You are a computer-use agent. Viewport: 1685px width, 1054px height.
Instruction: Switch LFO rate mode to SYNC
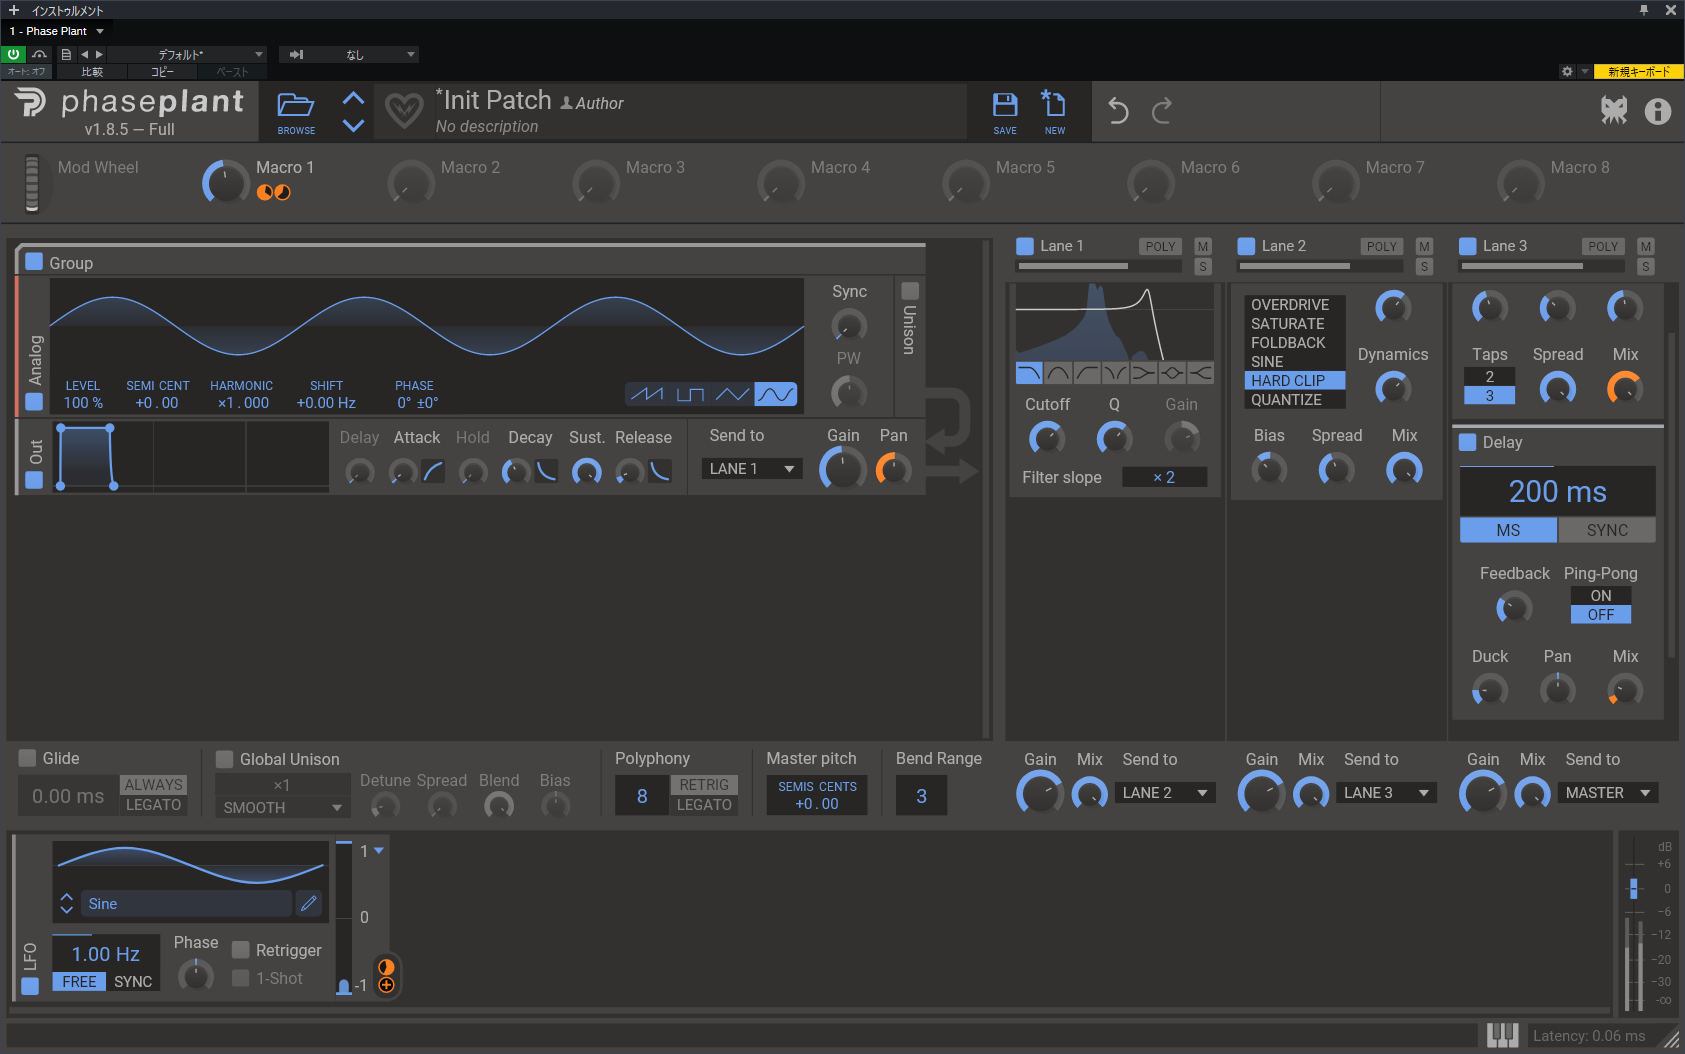[x=133, y=982]
